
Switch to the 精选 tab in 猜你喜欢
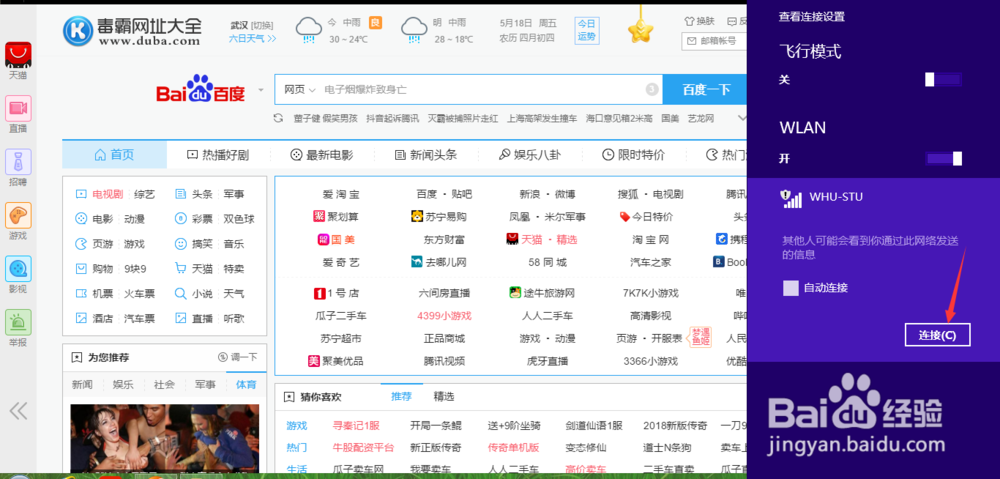point(444,397)
